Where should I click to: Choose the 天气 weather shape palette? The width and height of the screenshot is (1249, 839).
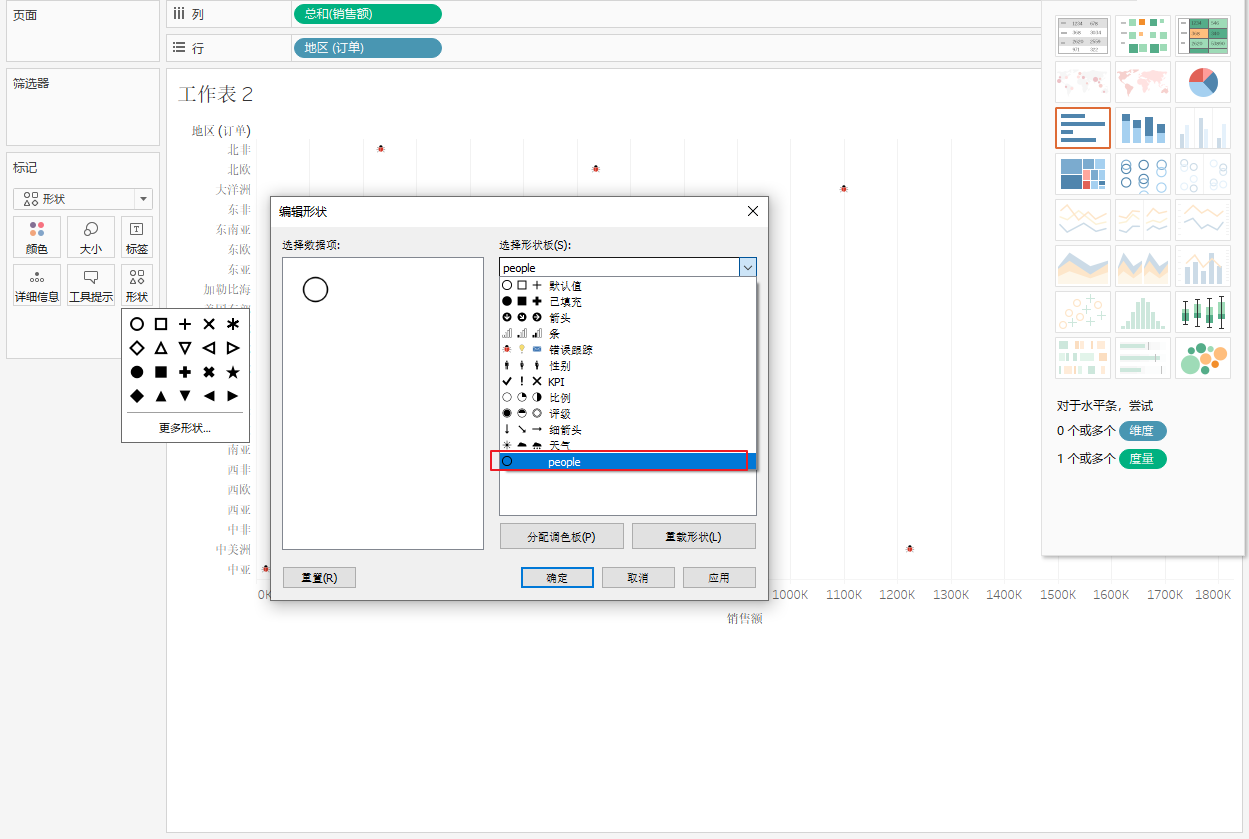click(x=627, y=445)
